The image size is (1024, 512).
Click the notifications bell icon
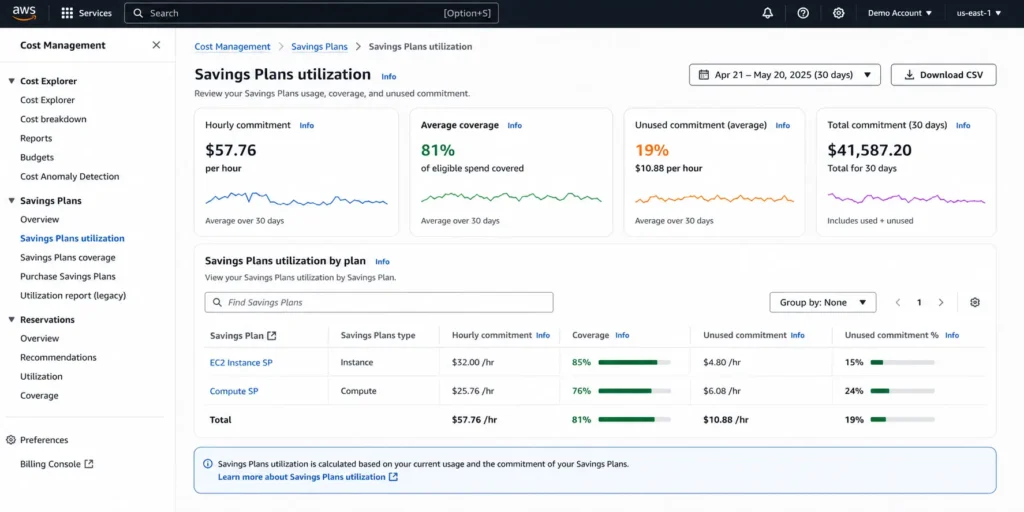click(x=768, y=13)
